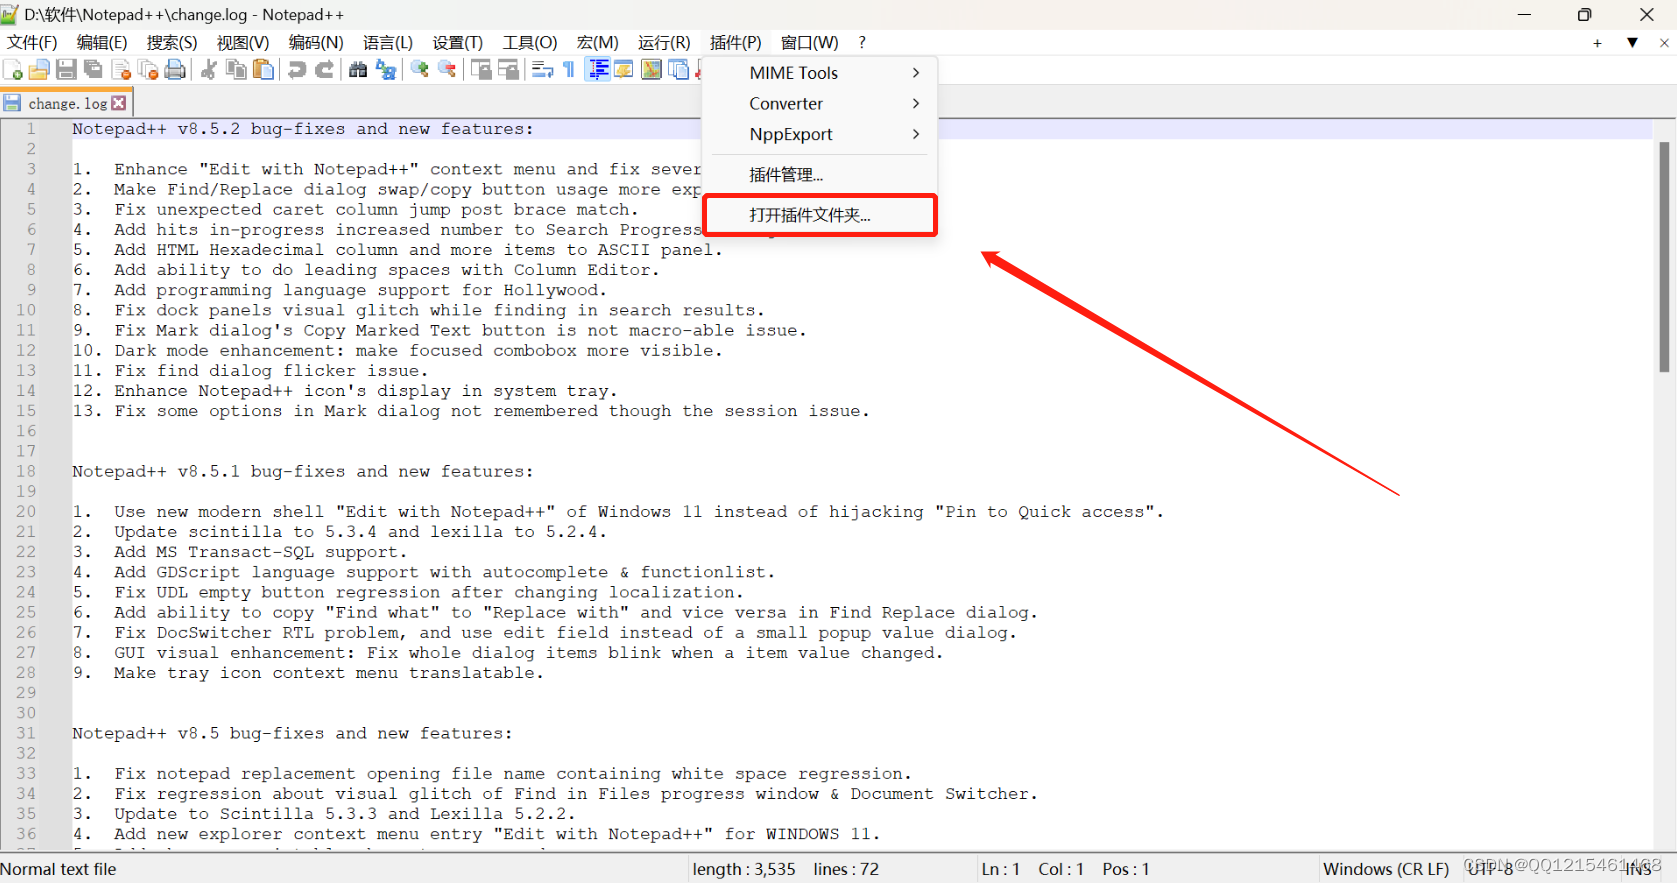The image size is (1677, 883).
Task: Click the Redo toolbar icon
Action: tap(324, 69)
